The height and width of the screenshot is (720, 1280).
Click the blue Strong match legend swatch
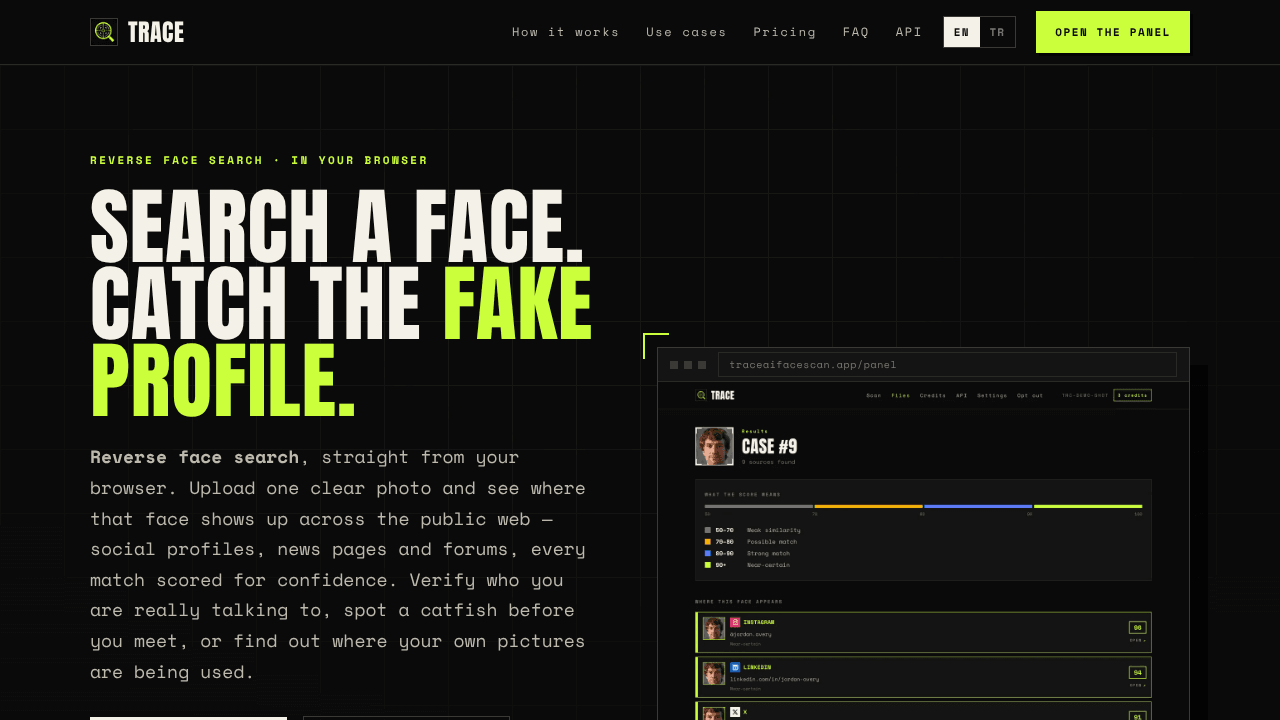707,553
